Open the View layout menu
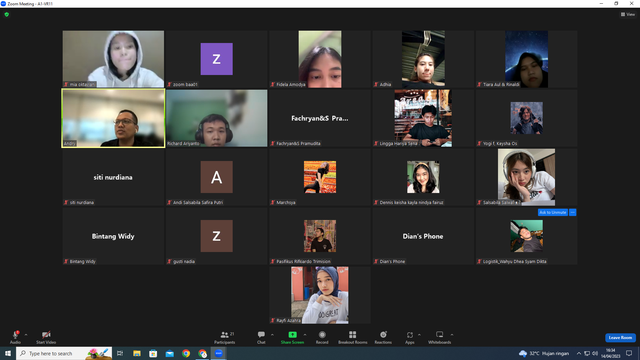 pyautogui.click(x=628, y=14)
